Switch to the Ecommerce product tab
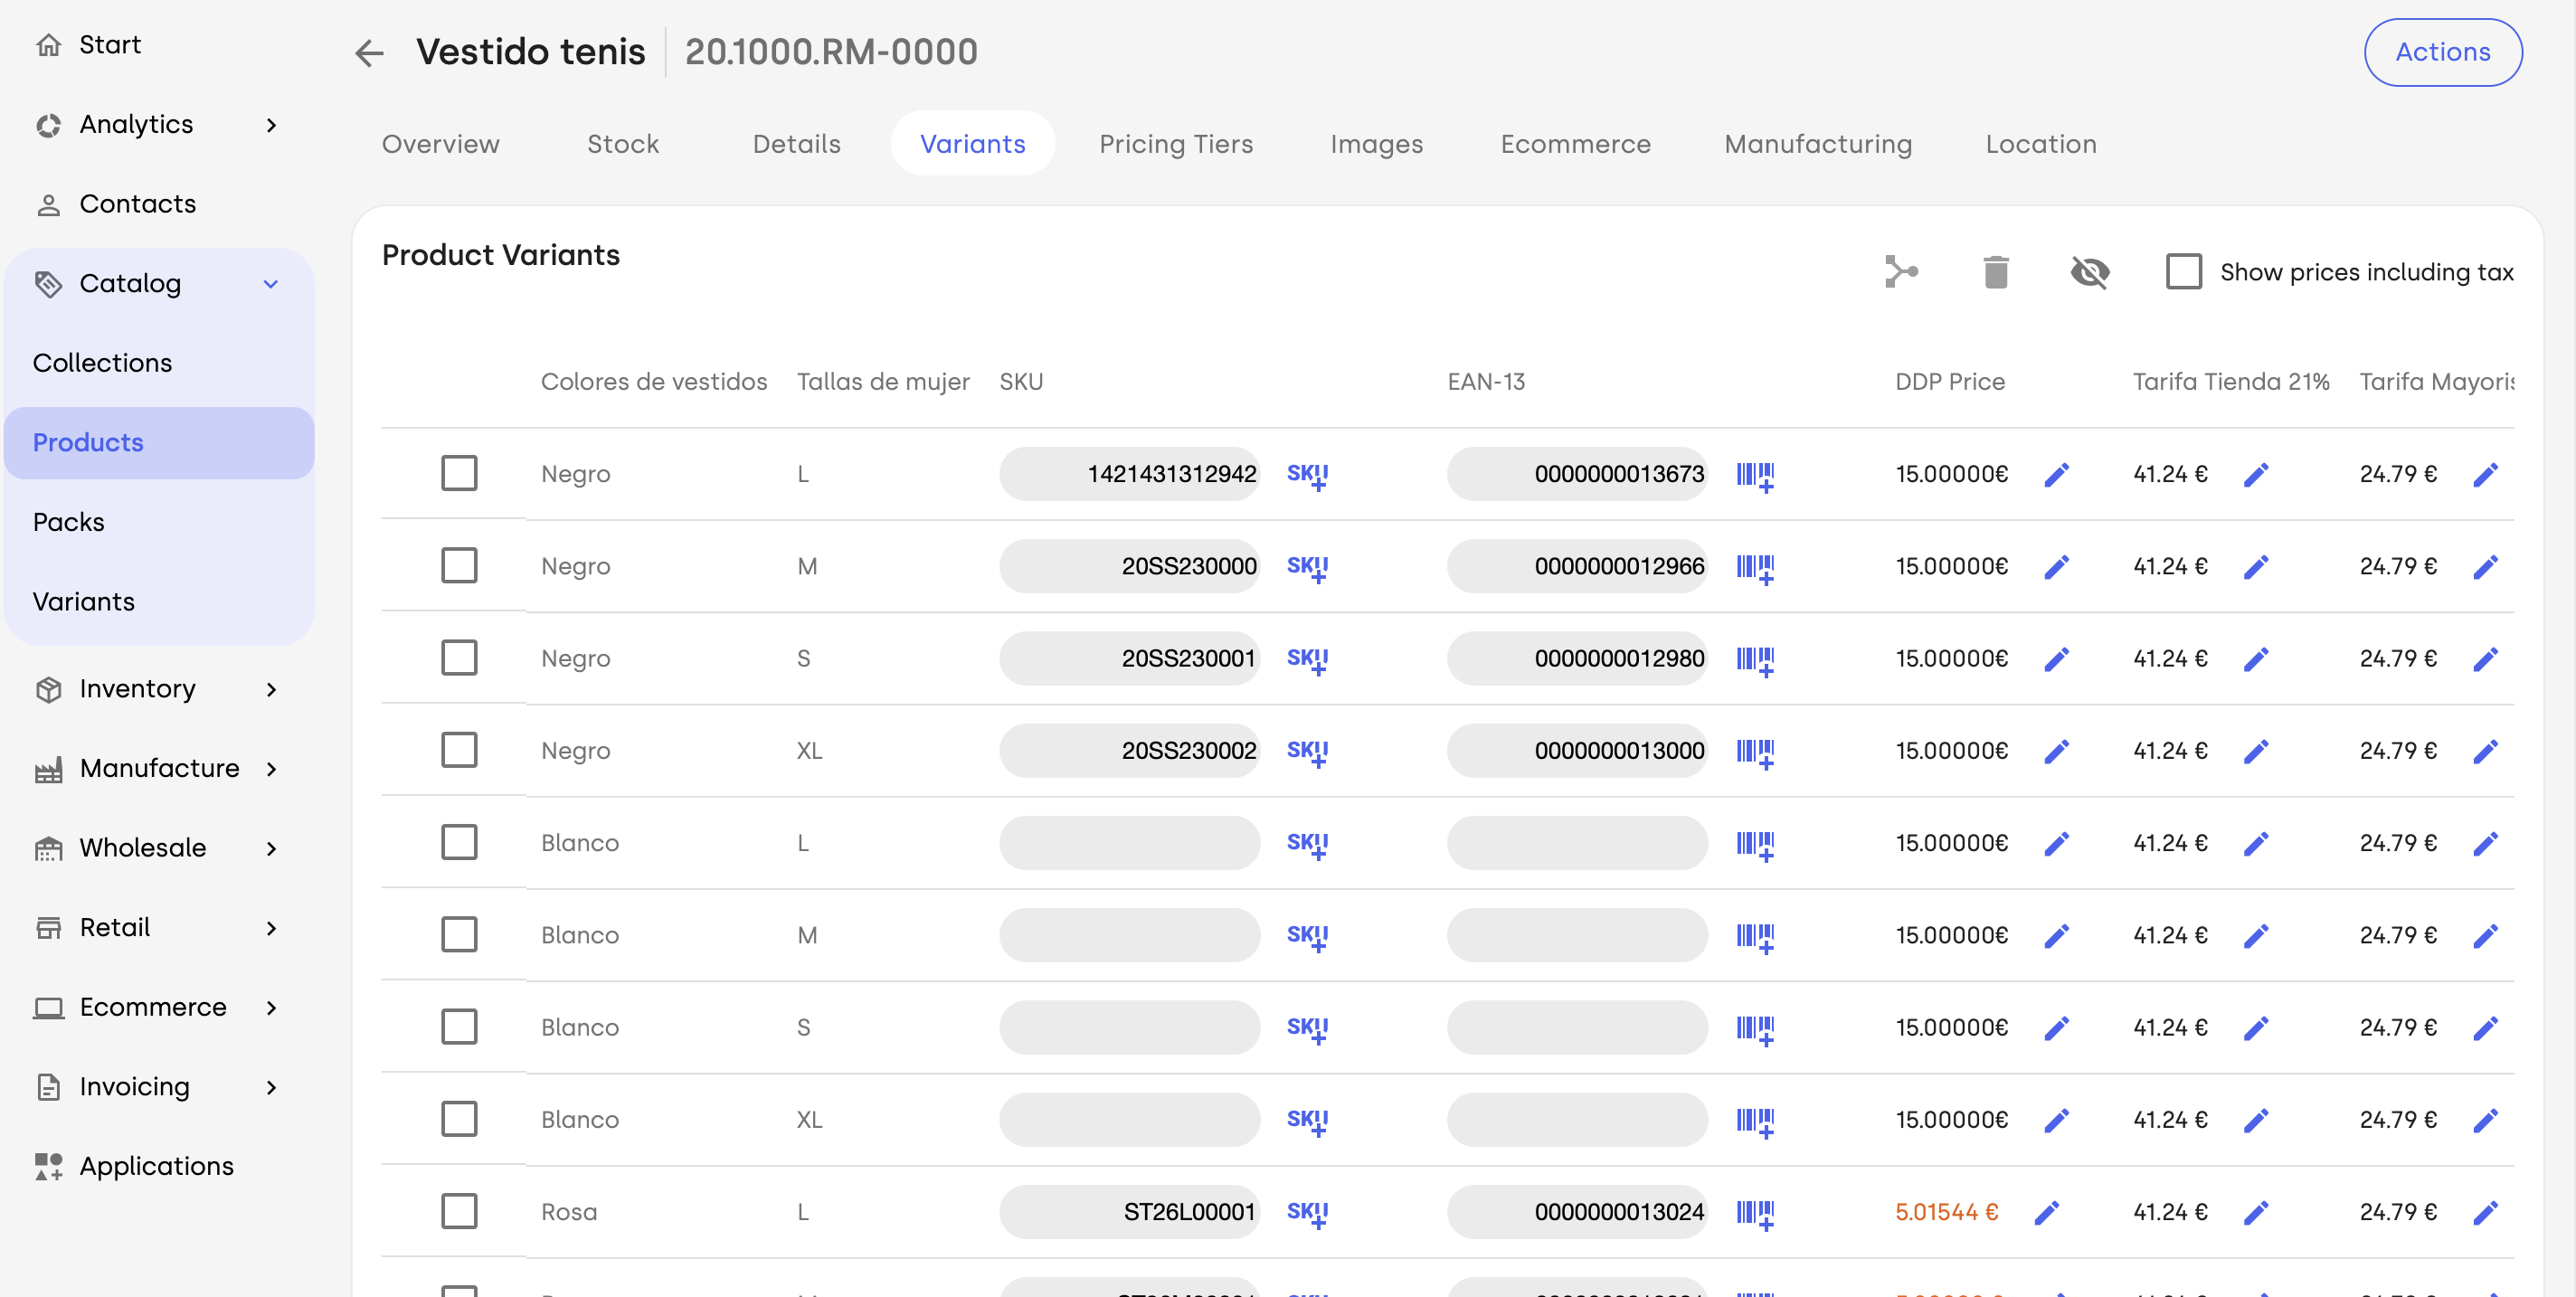 coord(1575,144)
